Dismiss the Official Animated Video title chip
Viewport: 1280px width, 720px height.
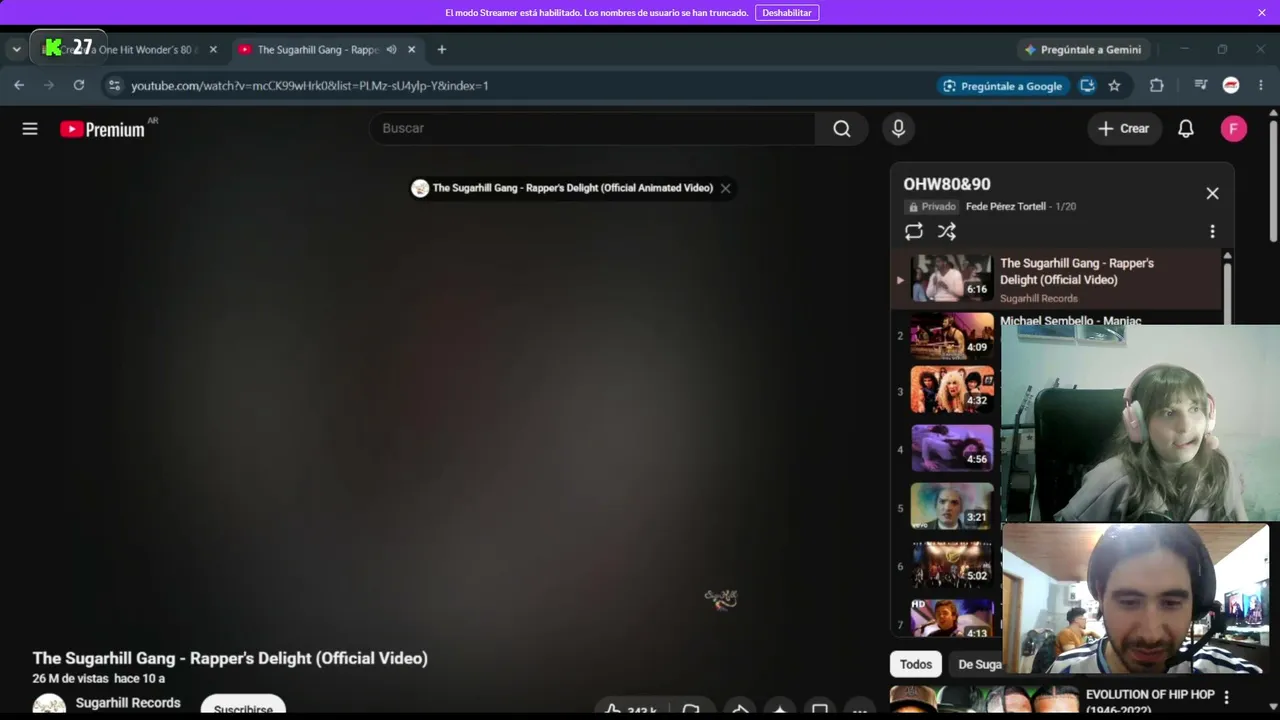tap(726, 188)
